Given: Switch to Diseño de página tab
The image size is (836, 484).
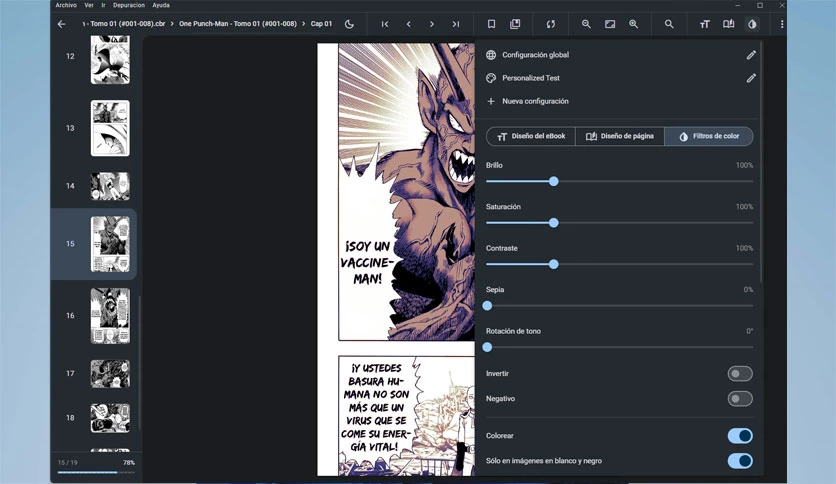Looking at the screenshot, I should (x=620, y=136).
